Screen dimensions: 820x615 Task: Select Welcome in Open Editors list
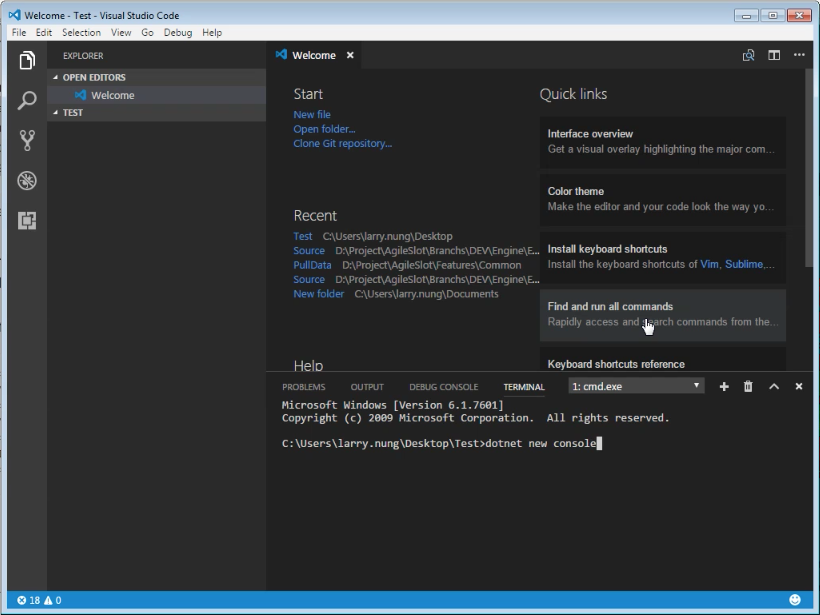pos(156,95)
